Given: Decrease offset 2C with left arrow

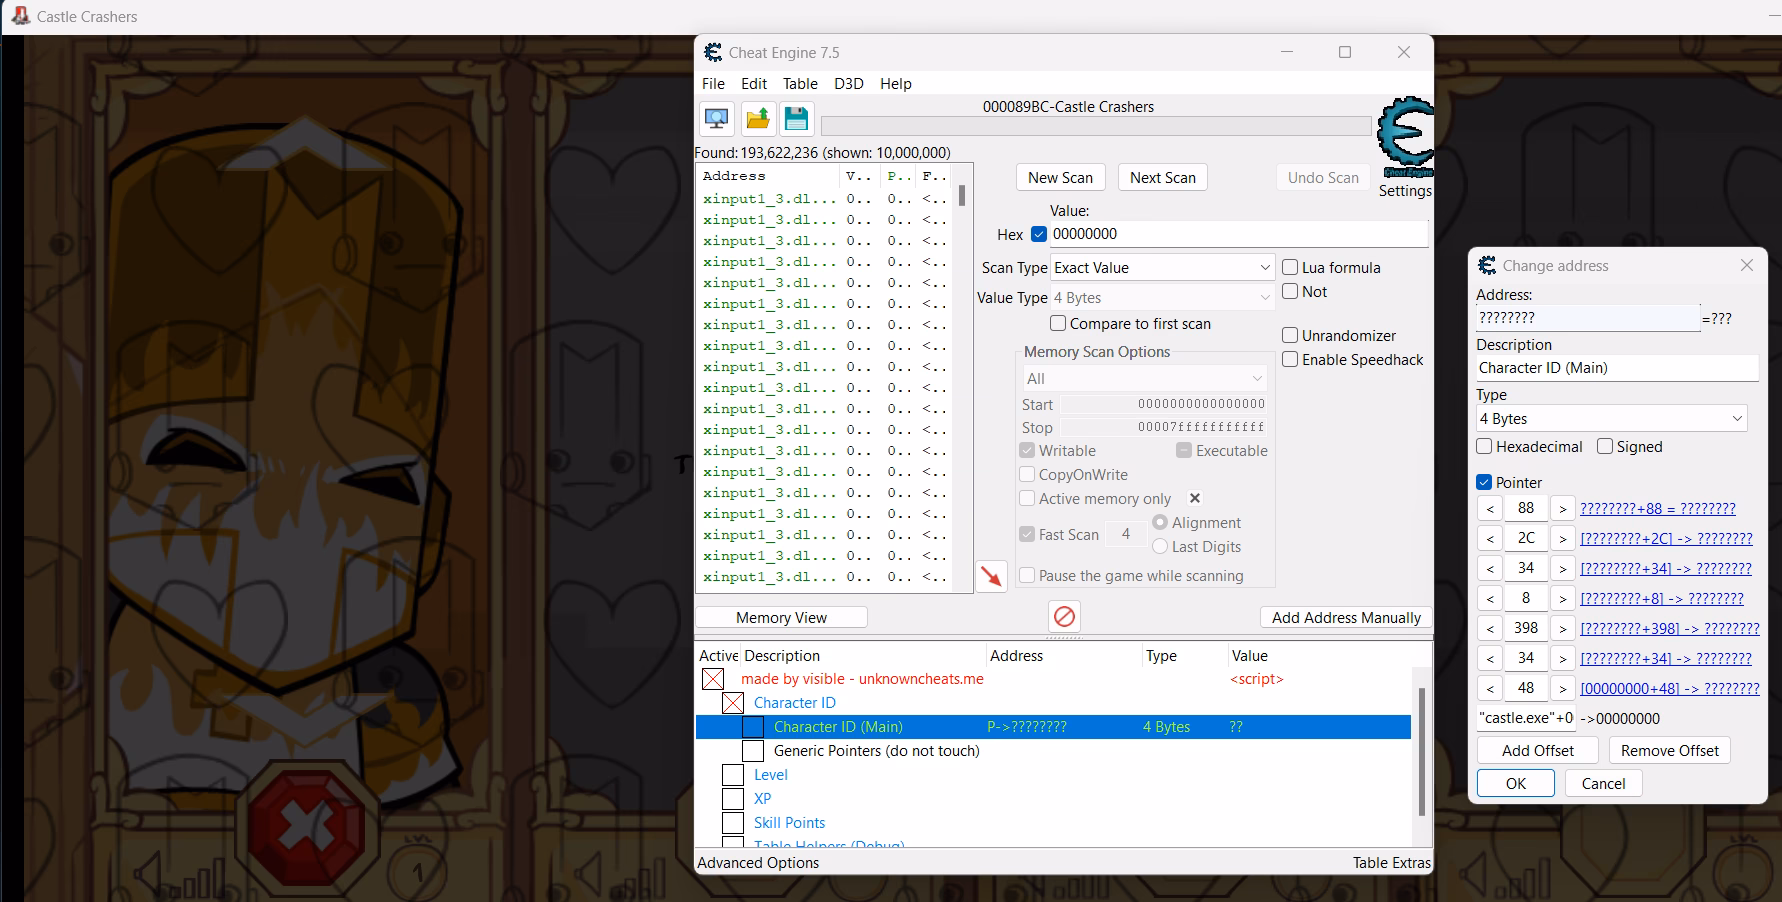Looking at the screenshot, I should click(x=1490, y=538).
